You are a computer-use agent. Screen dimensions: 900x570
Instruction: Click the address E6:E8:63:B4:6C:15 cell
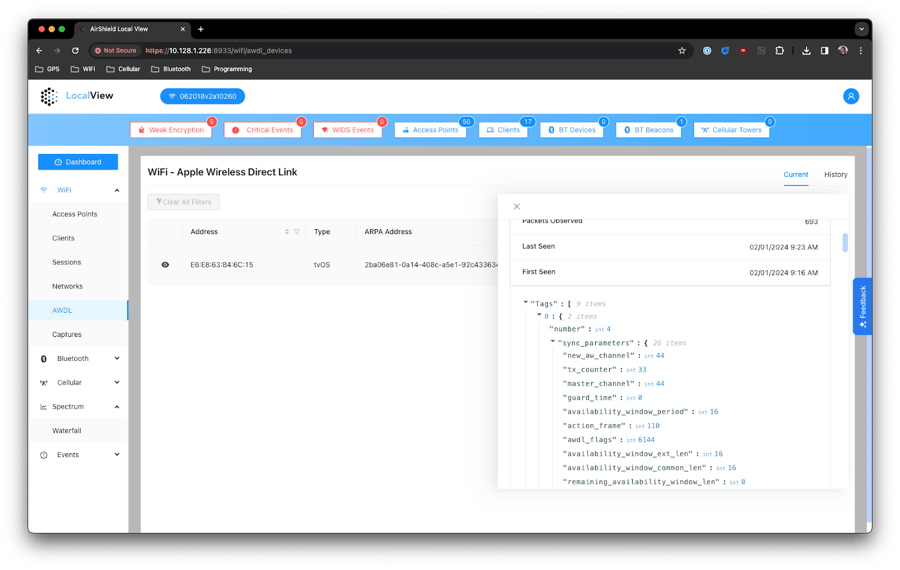pyautogui.click(x=222, y=265)
